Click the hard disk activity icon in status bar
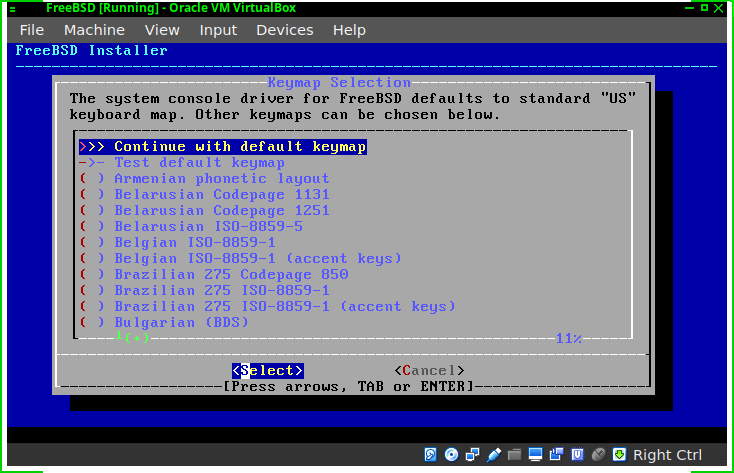Viewport: 734px width, 473px height. 430,454
